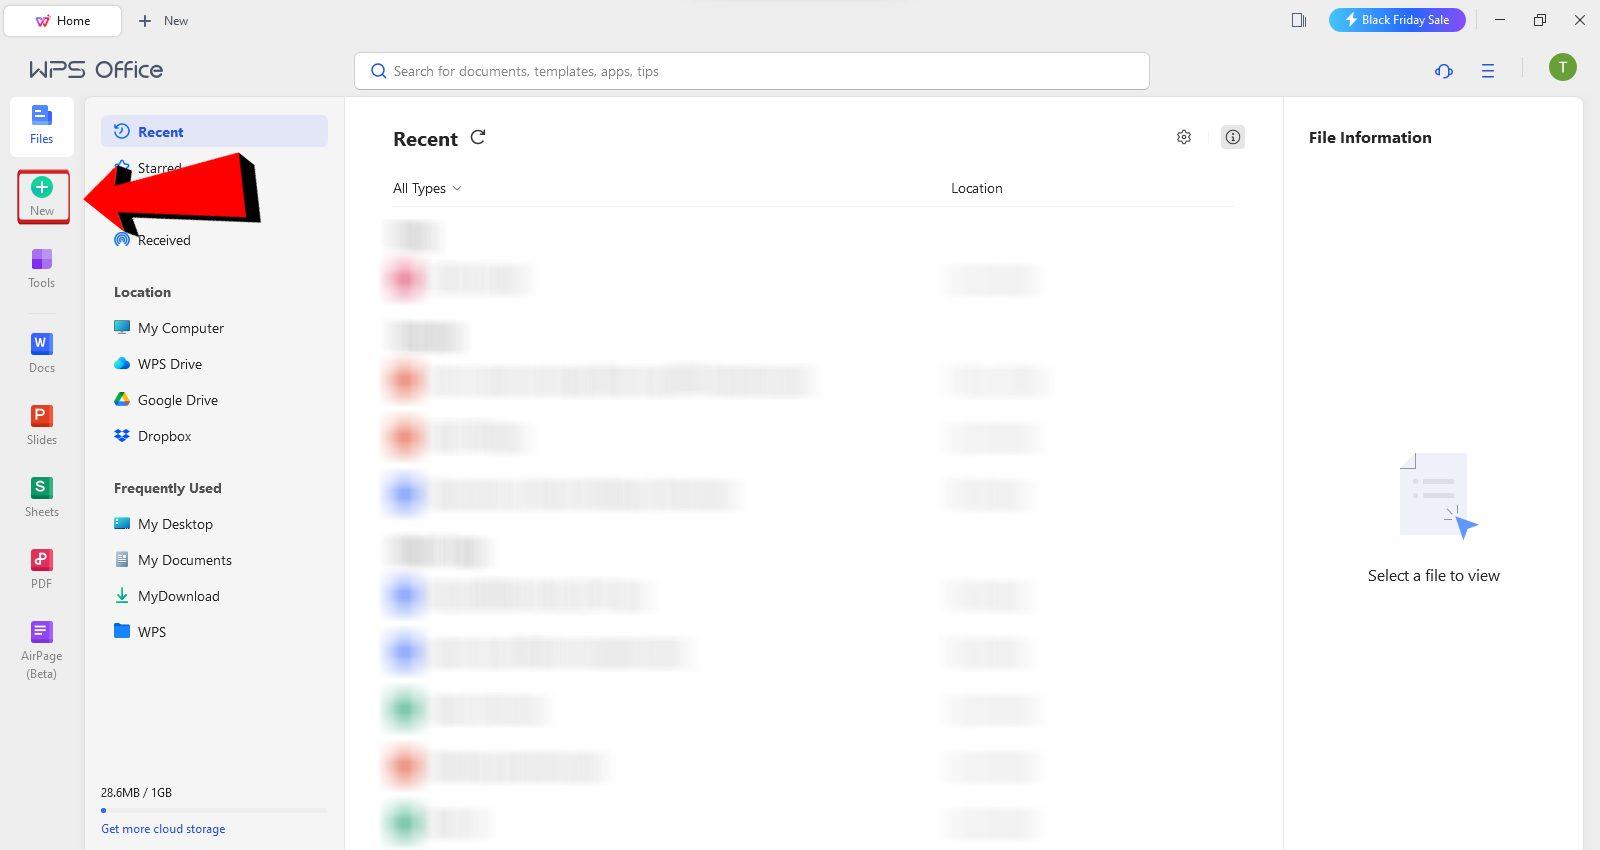Select Recent in the navigation list
The image size is (1600, 850).
pyautogui.click(x=214, y=131)
